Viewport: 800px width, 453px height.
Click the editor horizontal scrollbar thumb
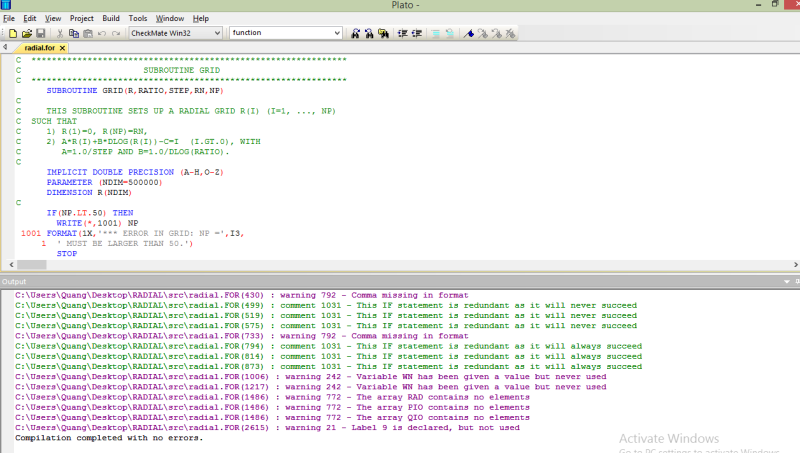pos(32,265)
